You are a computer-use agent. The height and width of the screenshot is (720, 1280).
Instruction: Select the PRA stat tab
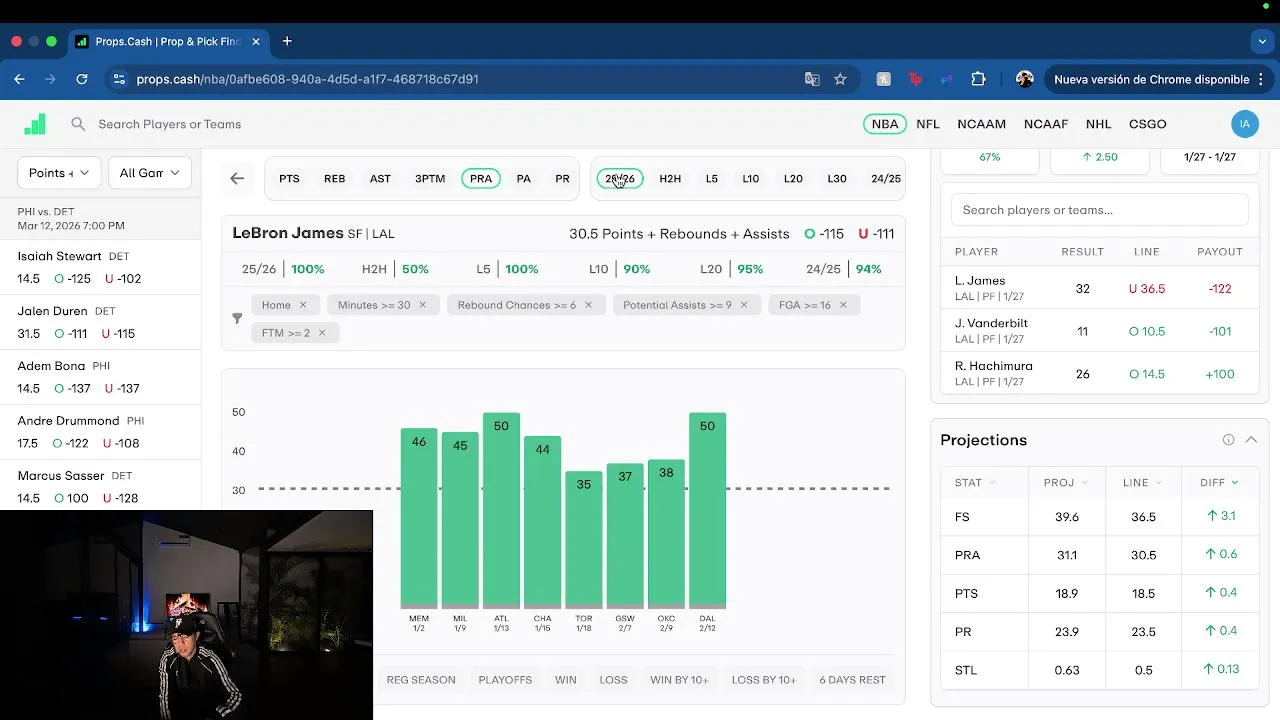[481, 179]
